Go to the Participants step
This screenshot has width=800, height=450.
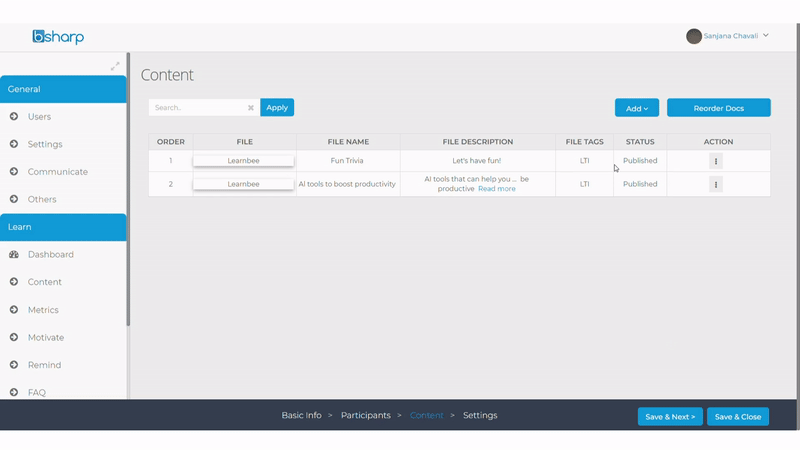366,415
